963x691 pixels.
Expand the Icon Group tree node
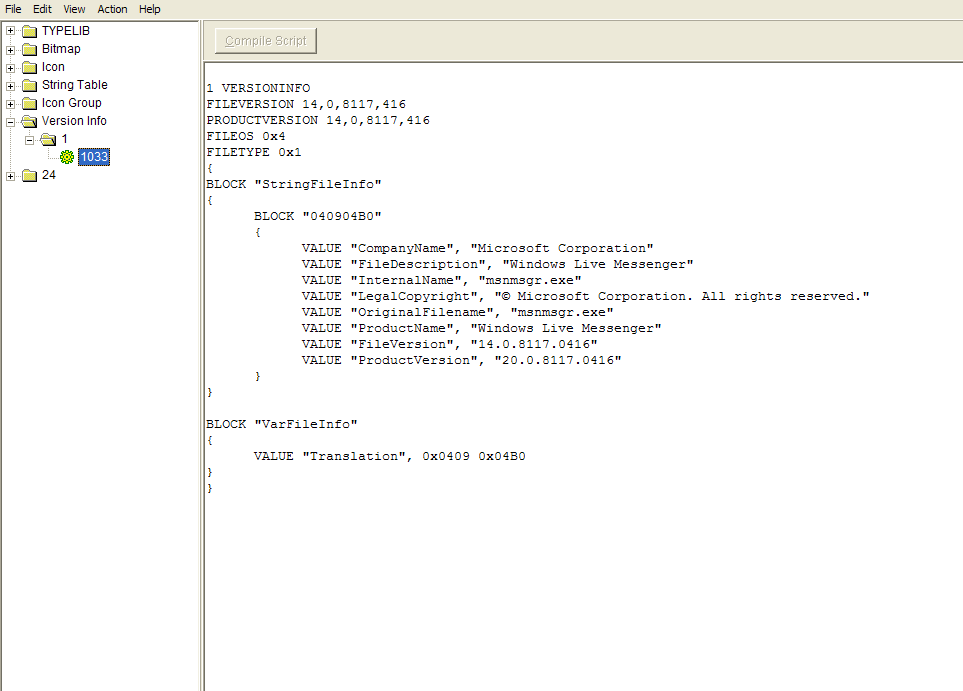[10, 104]
